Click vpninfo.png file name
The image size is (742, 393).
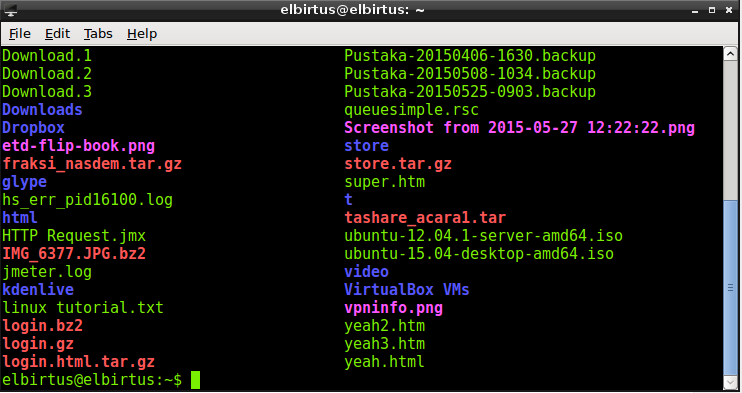393,308
